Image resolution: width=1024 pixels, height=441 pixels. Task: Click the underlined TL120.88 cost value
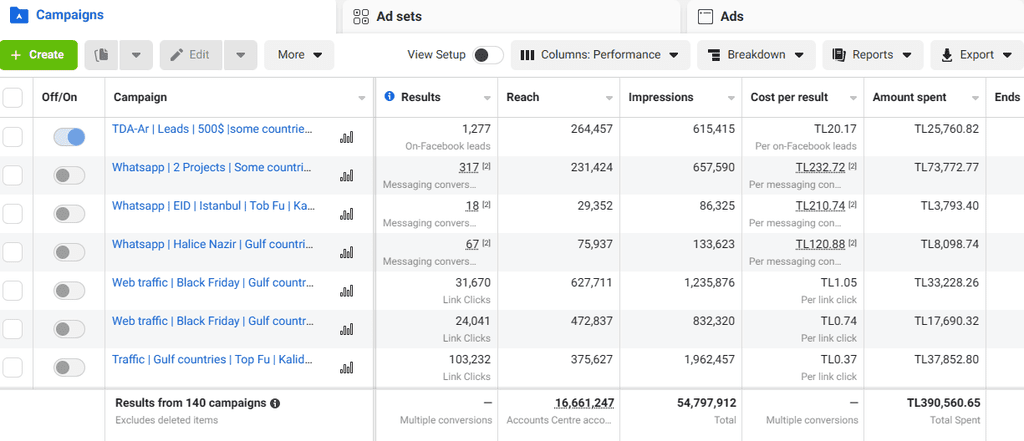click(x=820, y=244)
